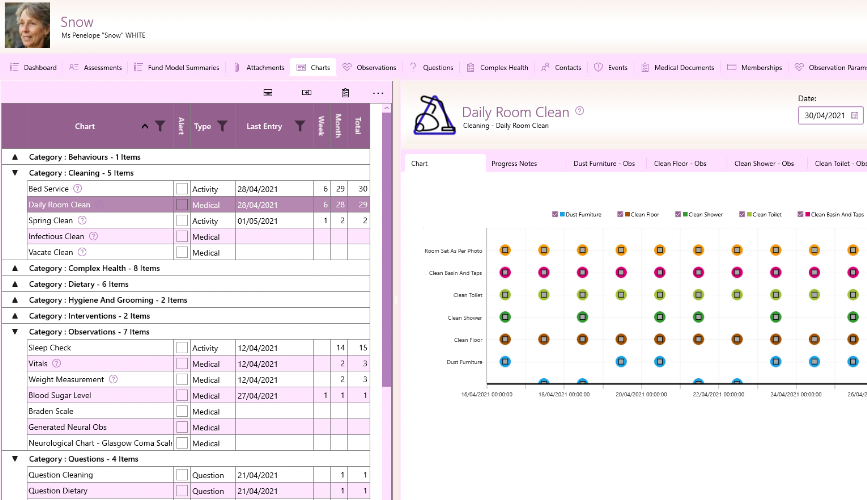Click the first Room Set As Per Photo data point

[505, 250]
